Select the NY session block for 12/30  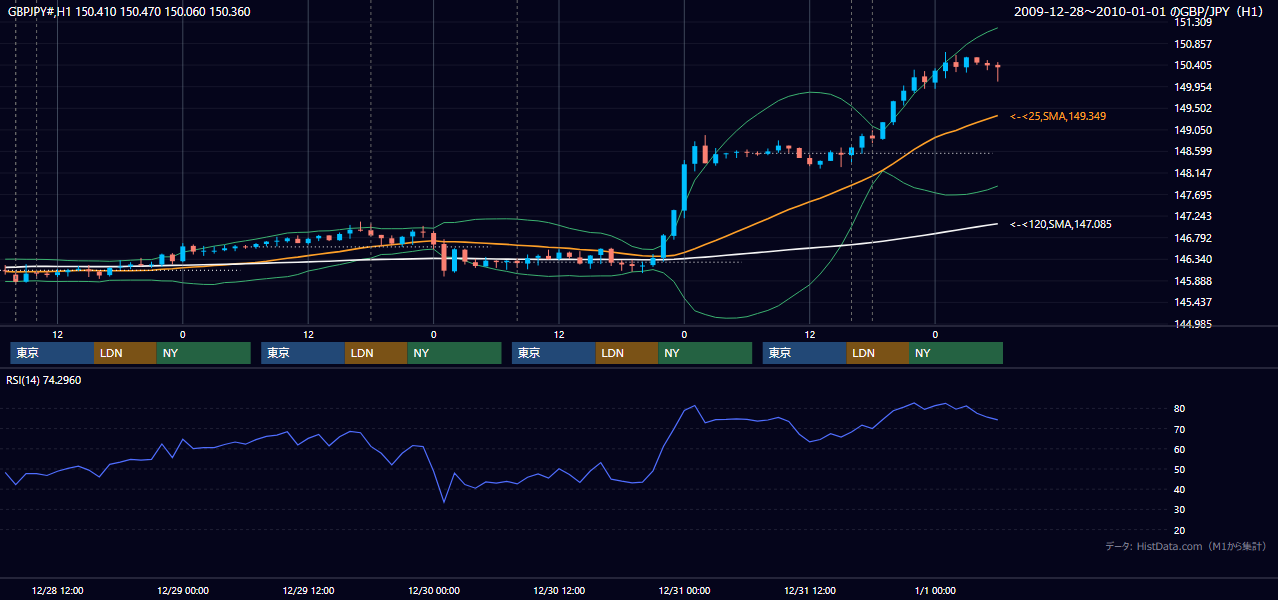[x=705, y=353]
